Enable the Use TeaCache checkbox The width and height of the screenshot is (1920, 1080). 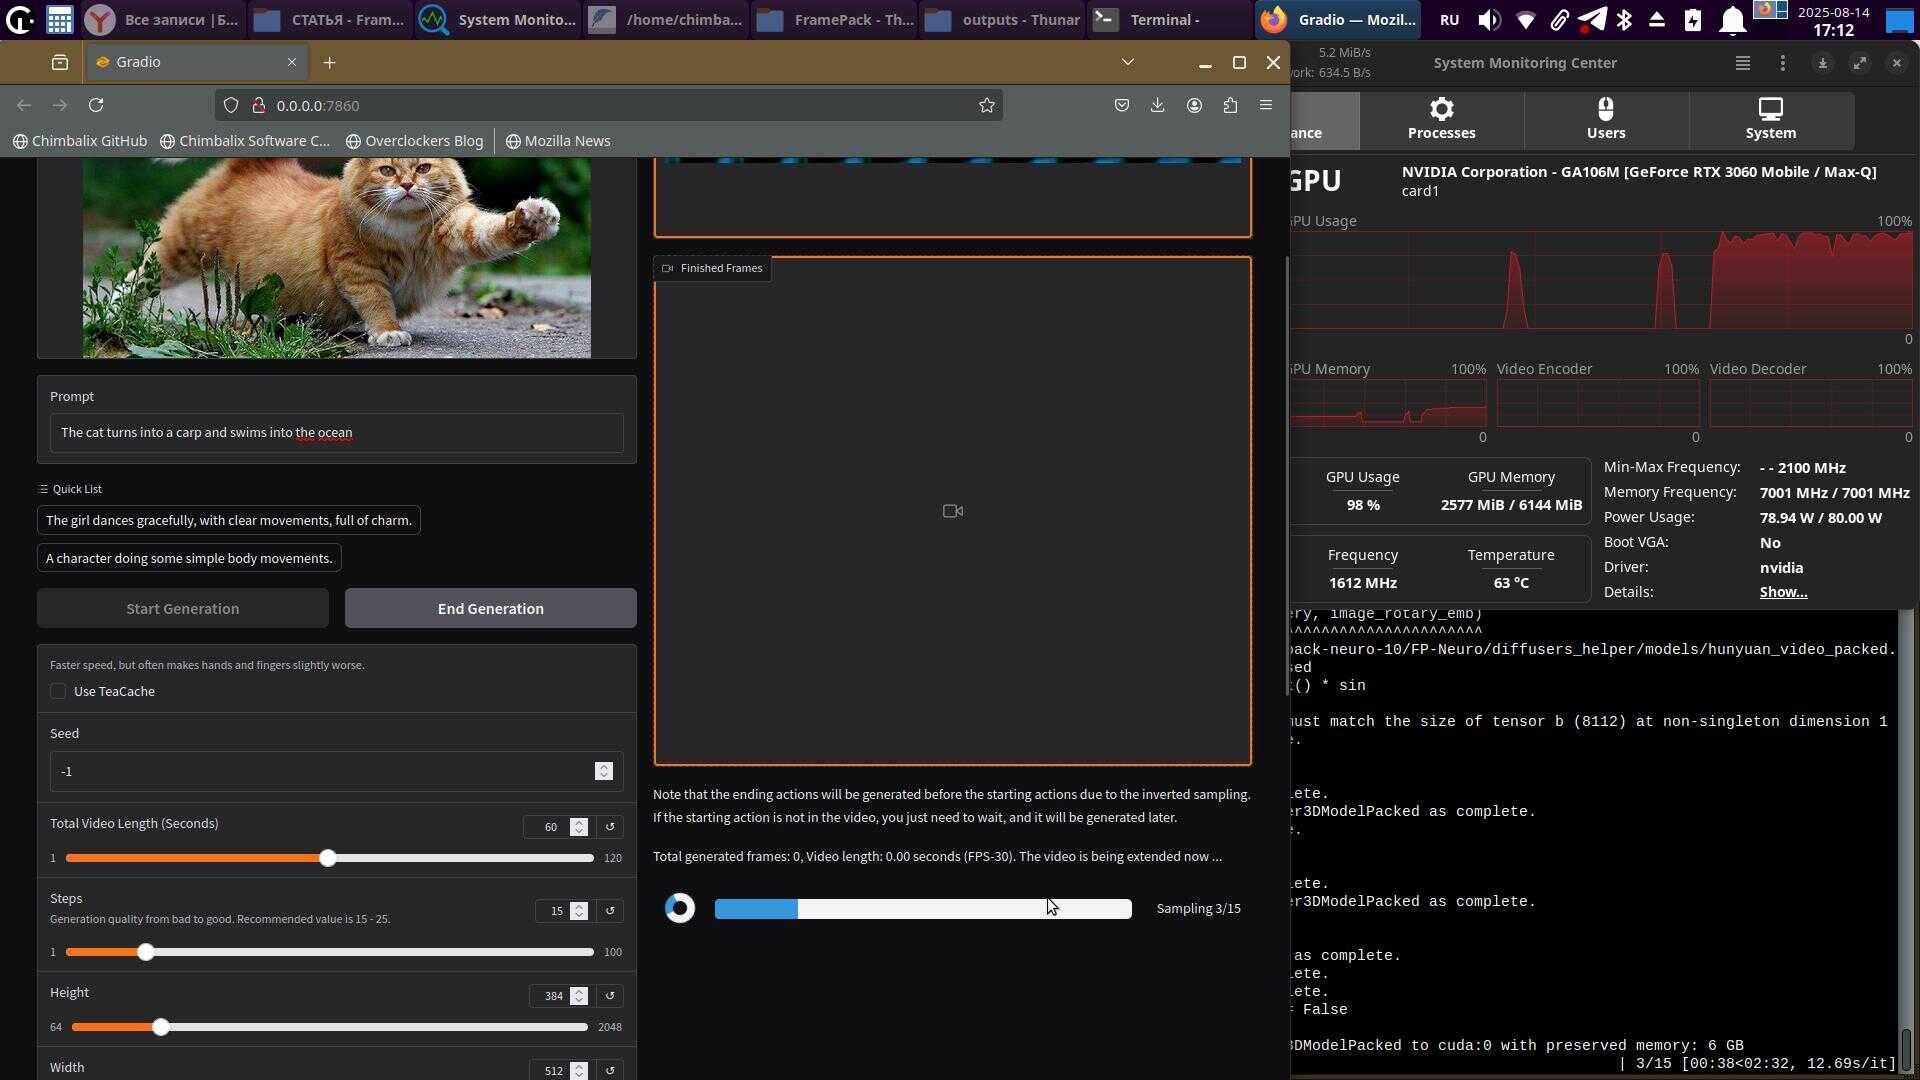coord(58,691)
